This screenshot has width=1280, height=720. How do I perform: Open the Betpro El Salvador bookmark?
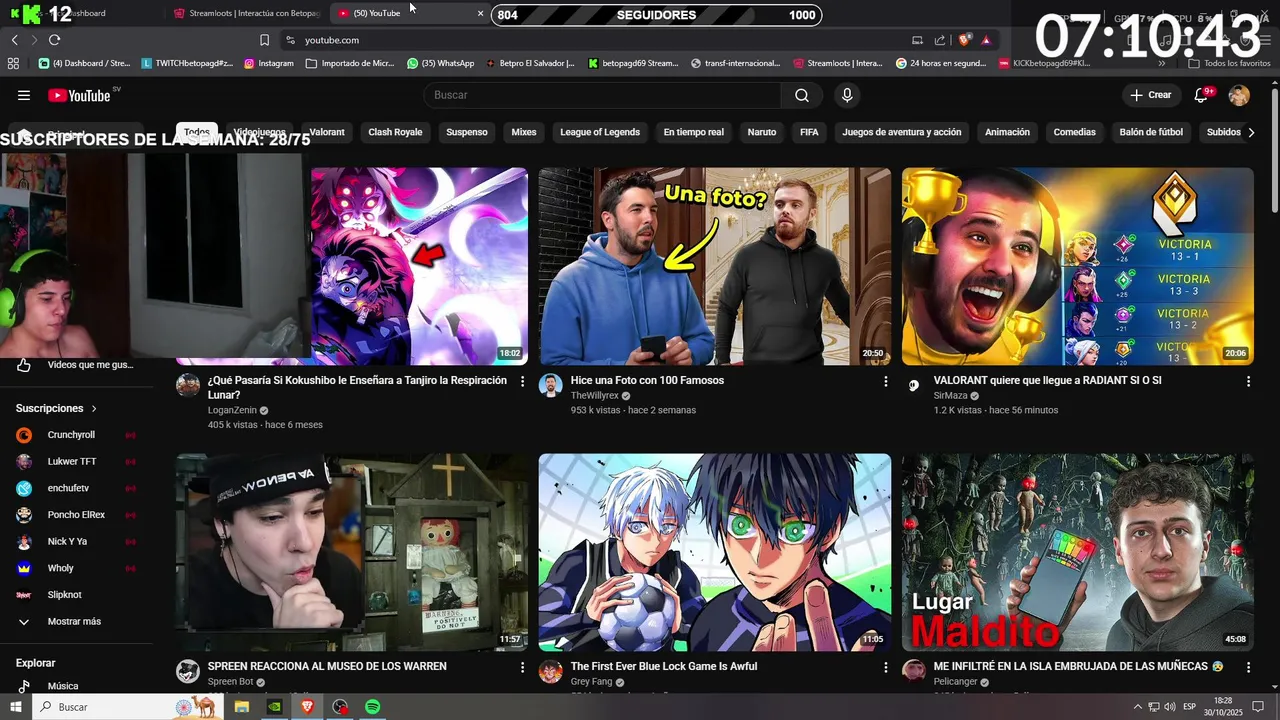click(x=530, y=63)
